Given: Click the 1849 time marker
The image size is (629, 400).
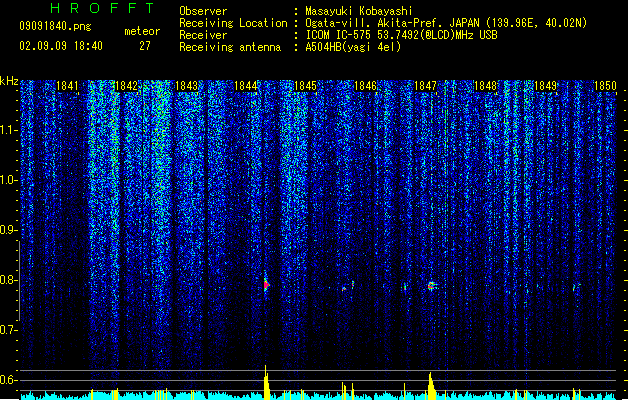Looking at the screenshot, I should click(x=545, y=86).
